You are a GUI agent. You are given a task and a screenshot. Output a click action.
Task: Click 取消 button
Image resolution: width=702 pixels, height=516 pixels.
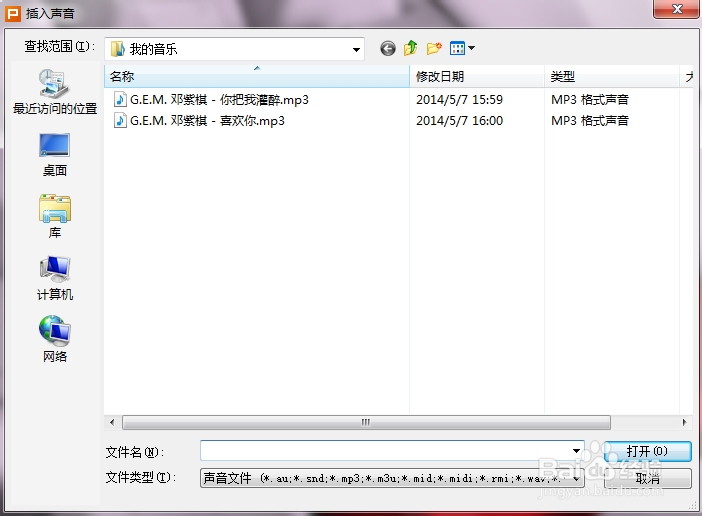pyautogui.click(x=647, y=478)
